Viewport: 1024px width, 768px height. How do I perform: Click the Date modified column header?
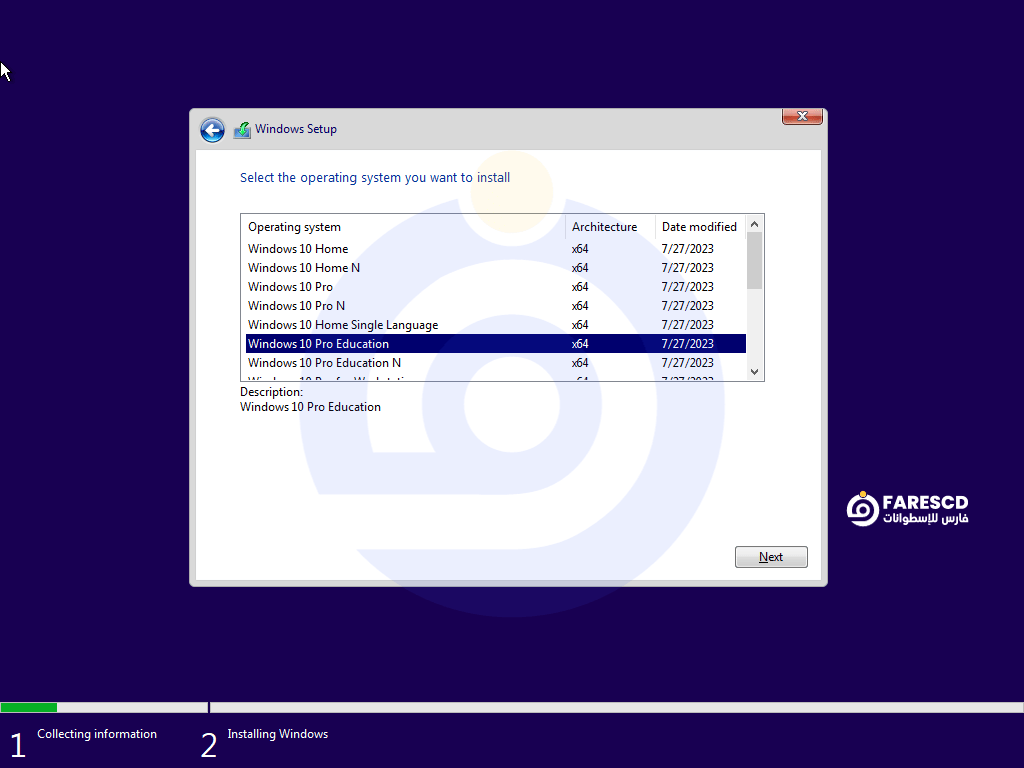coord(701,227)
